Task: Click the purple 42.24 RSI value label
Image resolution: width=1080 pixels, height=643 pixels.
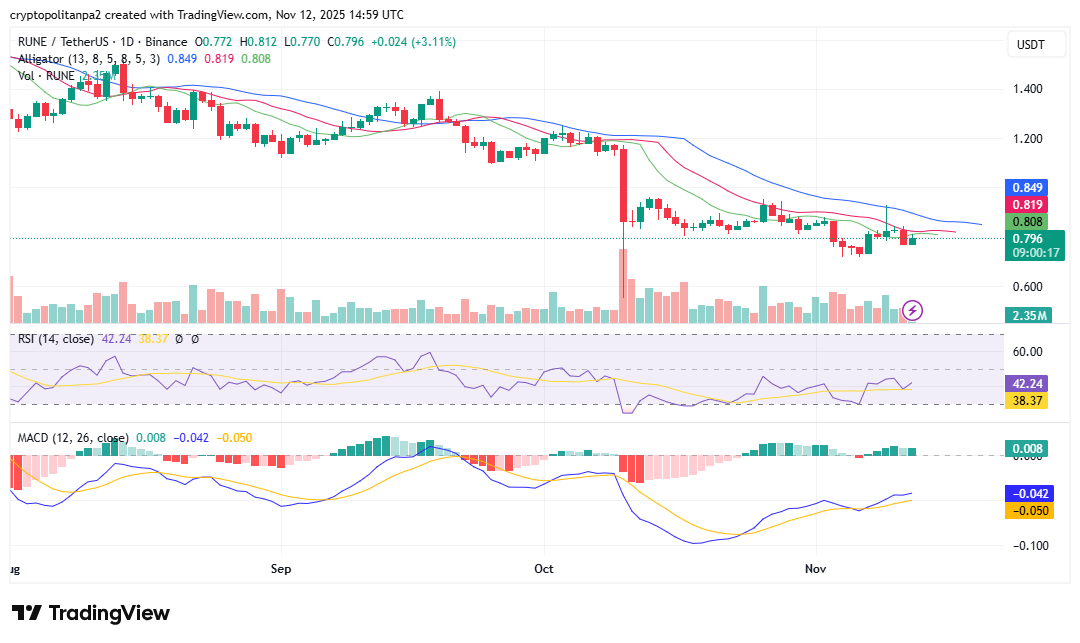Action: pos(1027,384)
